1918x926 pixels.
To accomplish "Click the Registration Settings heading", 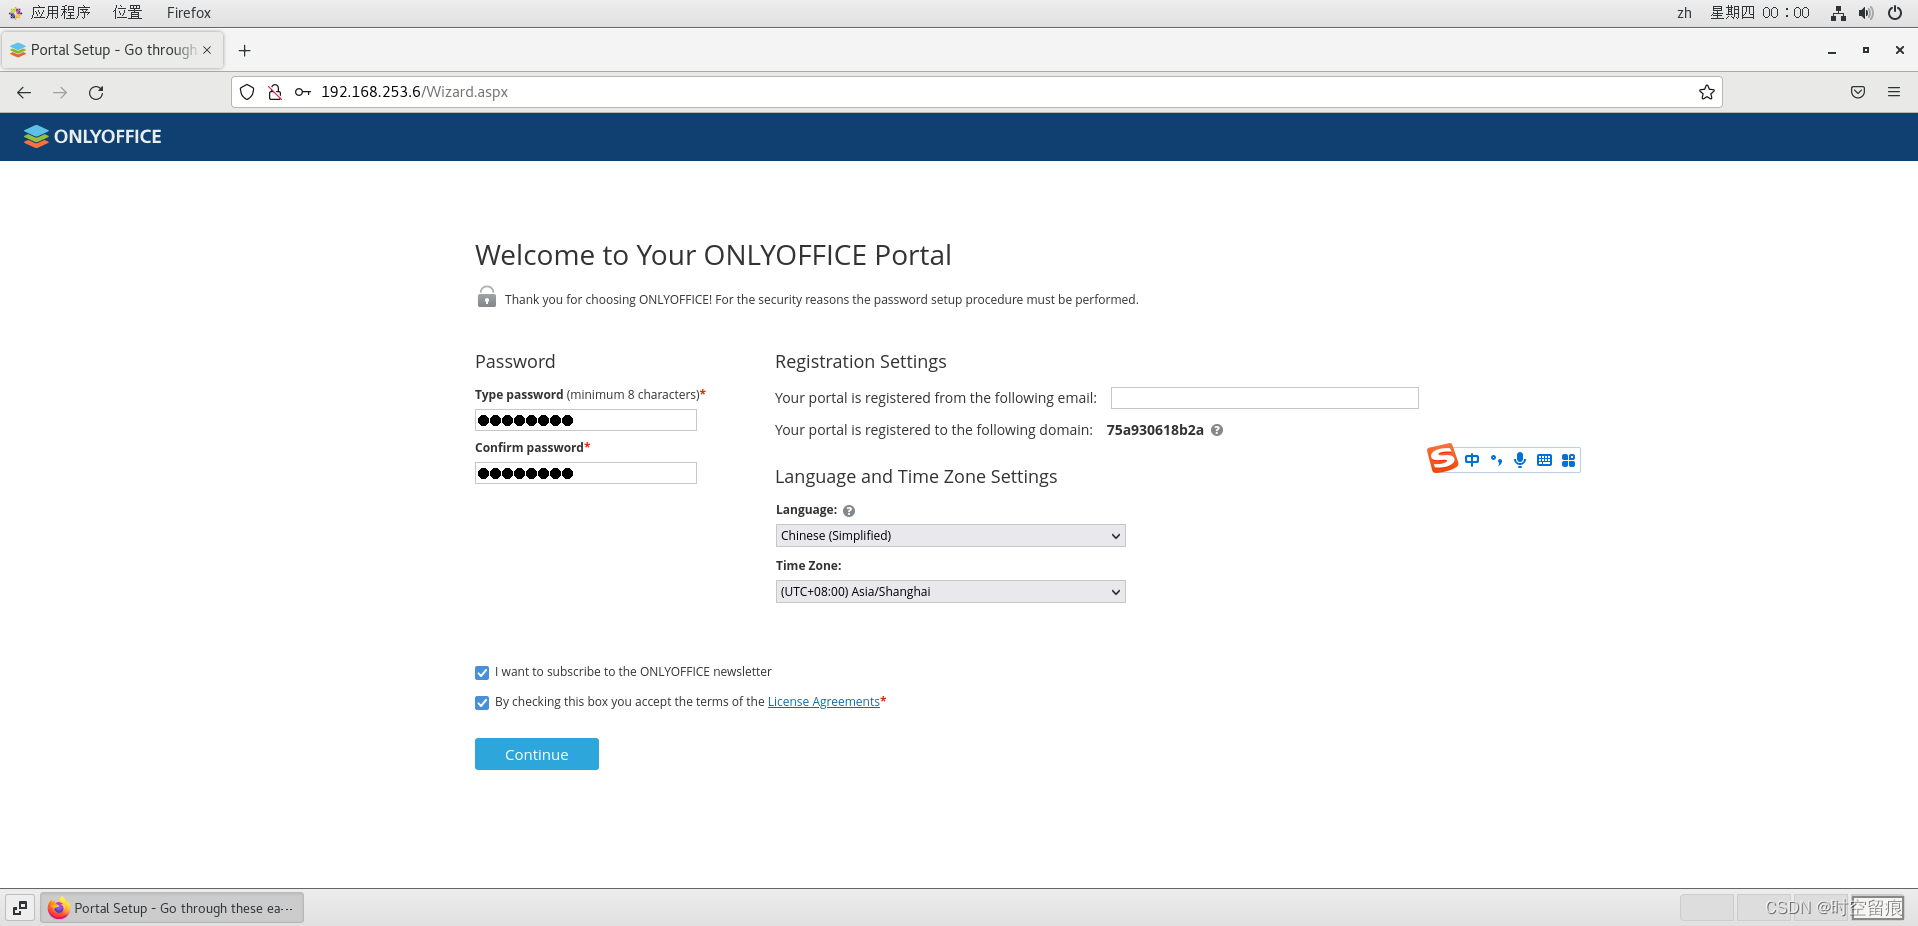I will click(x=861, y=362).
